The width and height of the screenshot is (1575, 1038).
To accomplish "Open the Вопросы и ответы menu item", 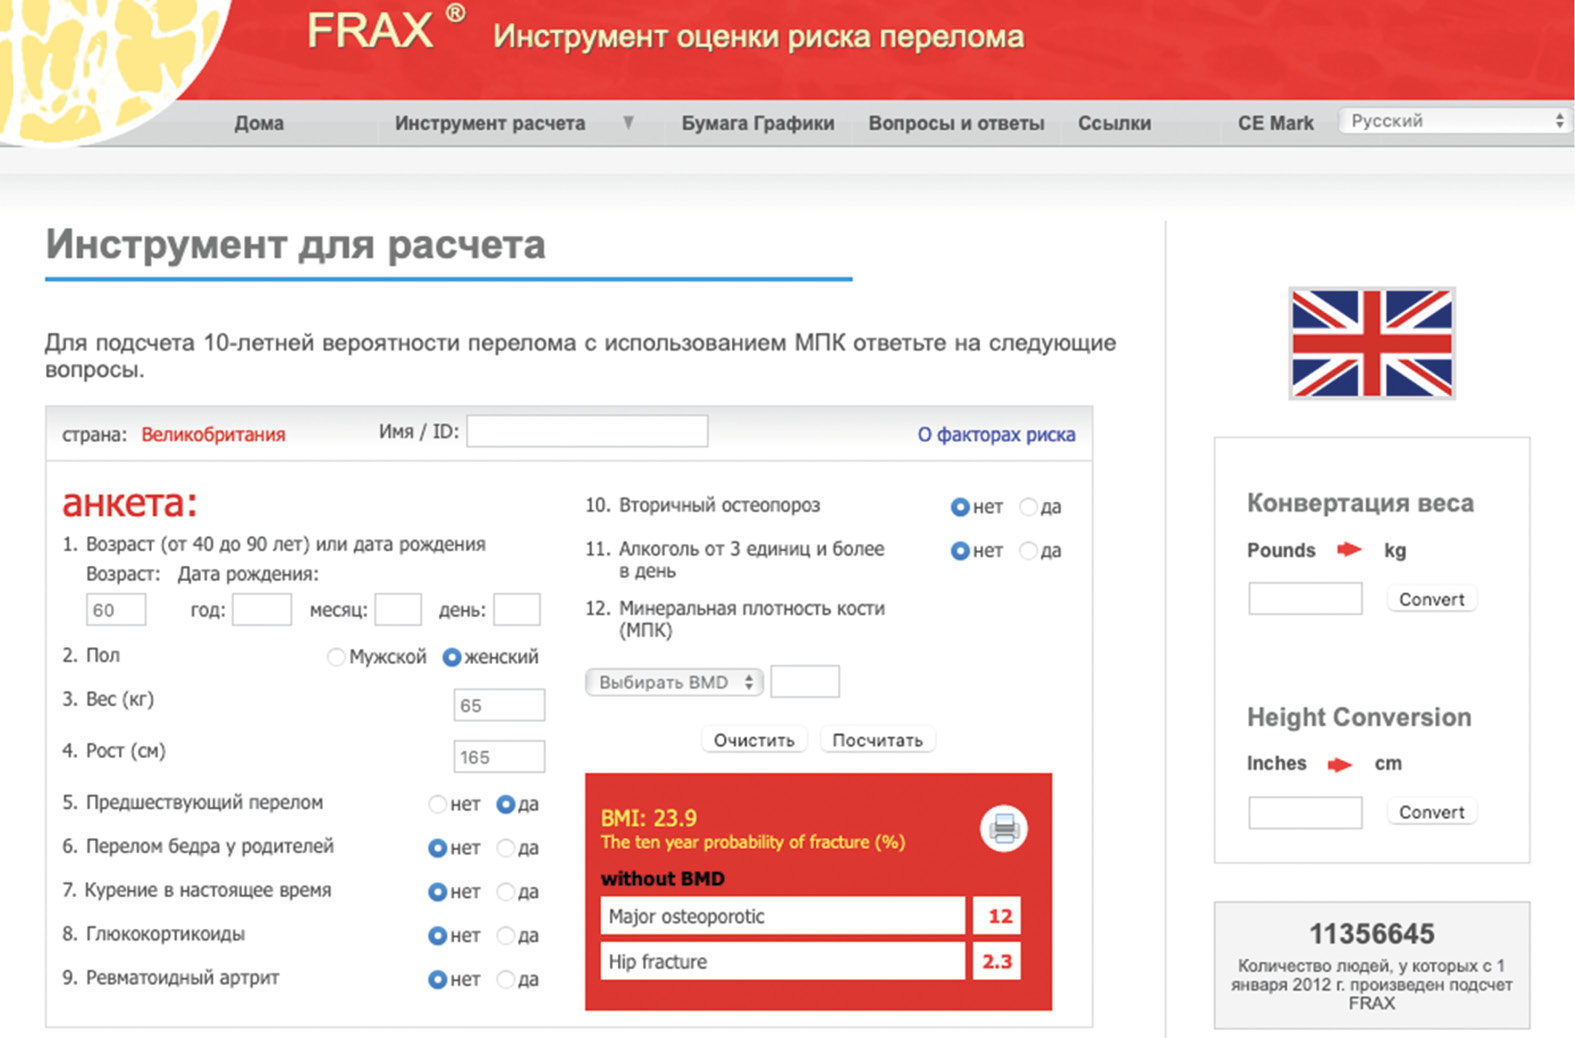I will tap(956, 123).
